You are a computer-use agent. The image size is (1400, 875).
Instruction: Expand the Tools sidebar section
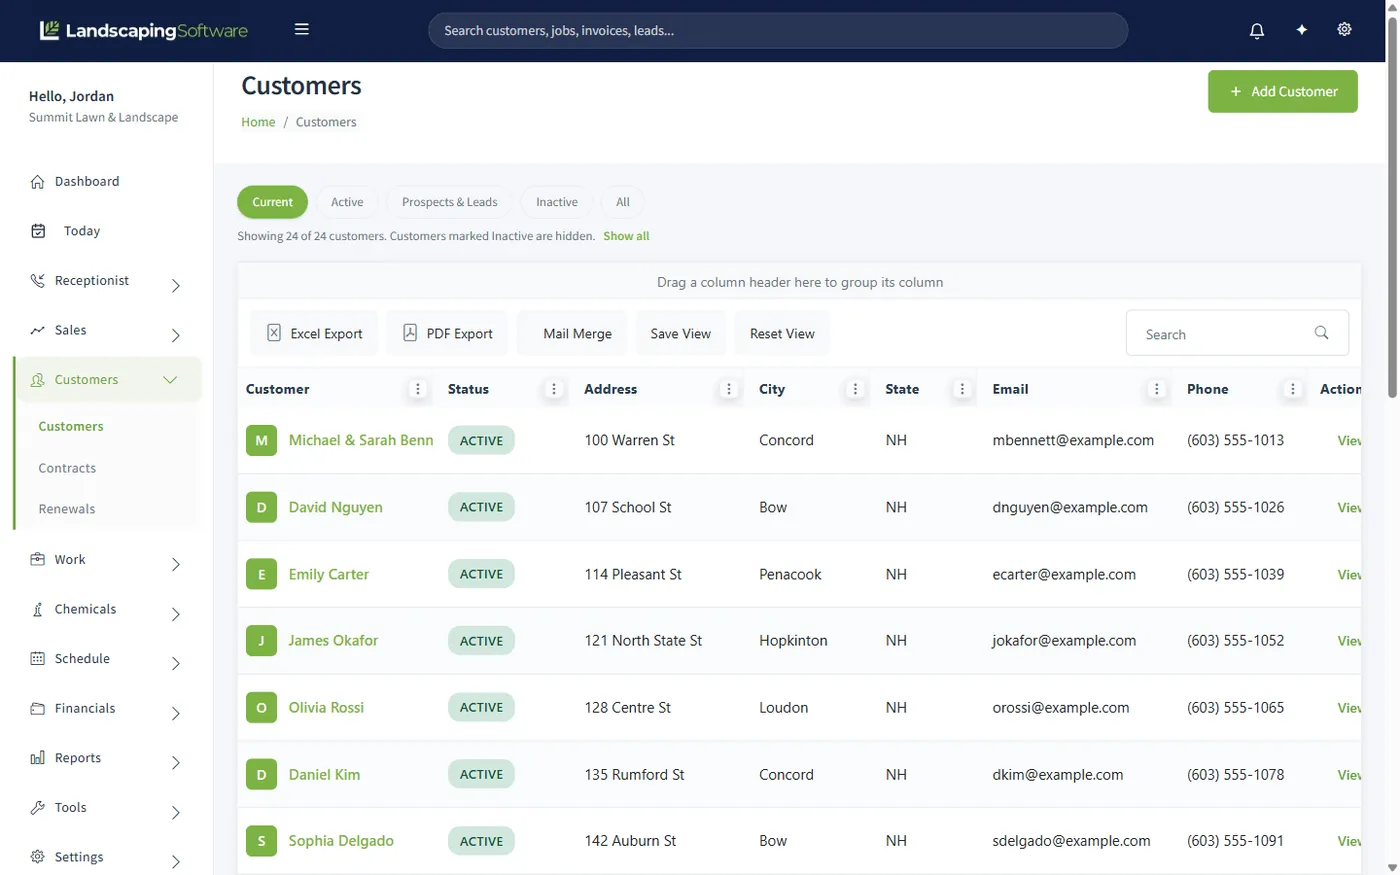[176, 812]
